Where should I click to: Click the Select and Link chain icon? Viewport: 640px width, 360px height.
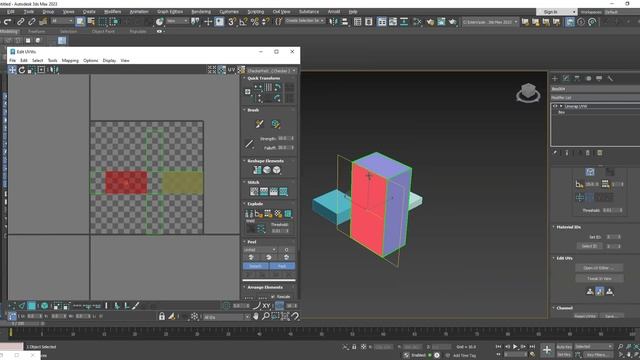click(20, 22)
